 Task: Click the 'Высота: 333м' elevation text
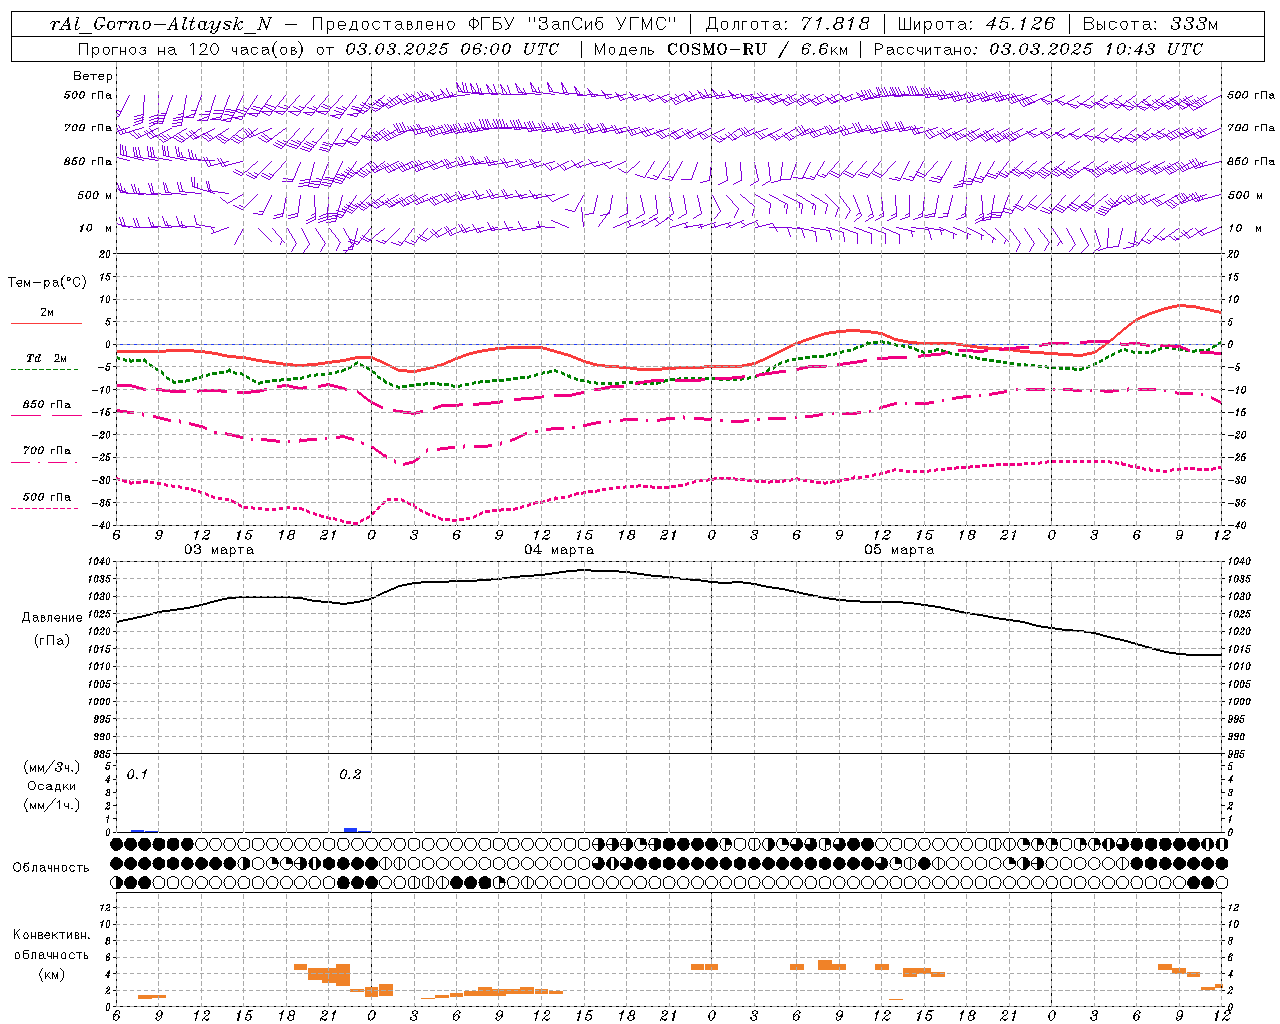1150,24
